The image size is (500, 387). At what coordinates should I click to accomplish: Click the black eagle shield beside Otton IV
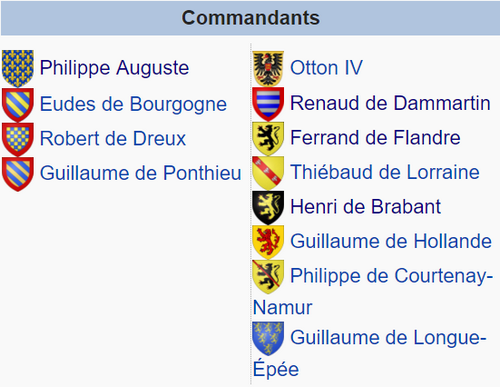268,68
